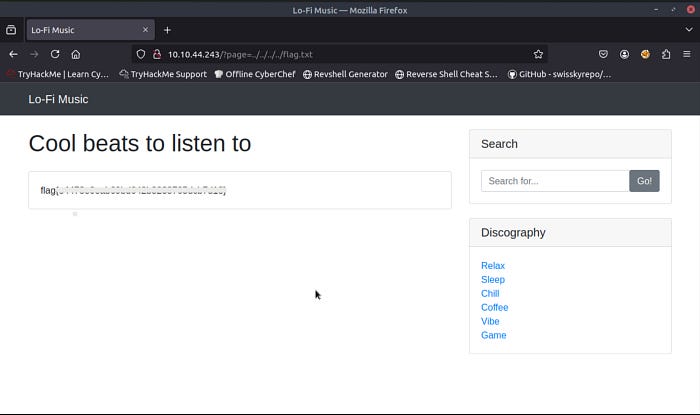
Task: Open the extensions puzzle-piece menu
Action: click(x=666, y=54)
